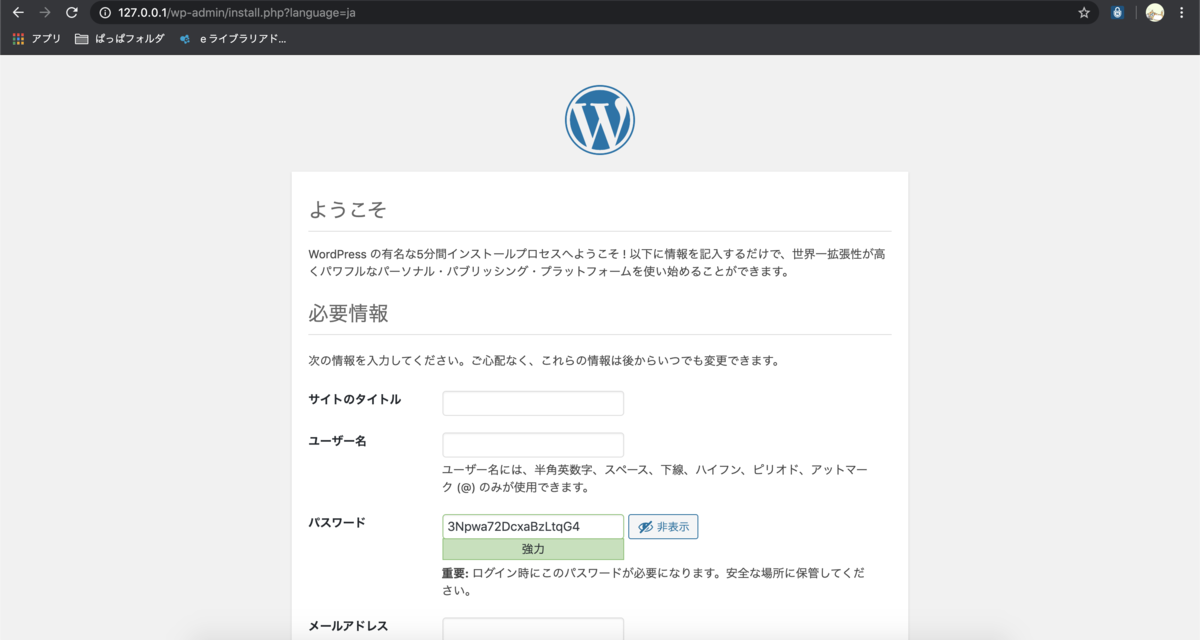Click the サイトのタイトル label

pos(355,400)
